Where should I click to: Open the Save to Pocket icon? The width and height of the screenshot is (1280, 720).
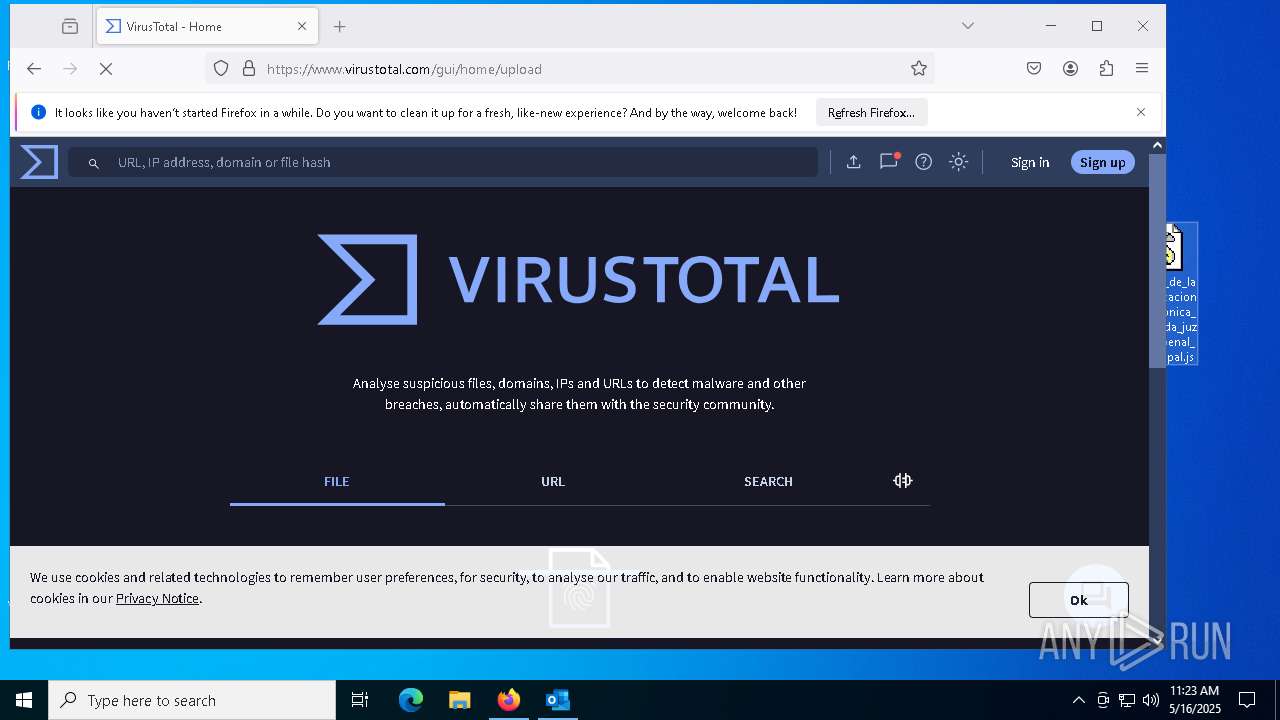[1034, 68]
